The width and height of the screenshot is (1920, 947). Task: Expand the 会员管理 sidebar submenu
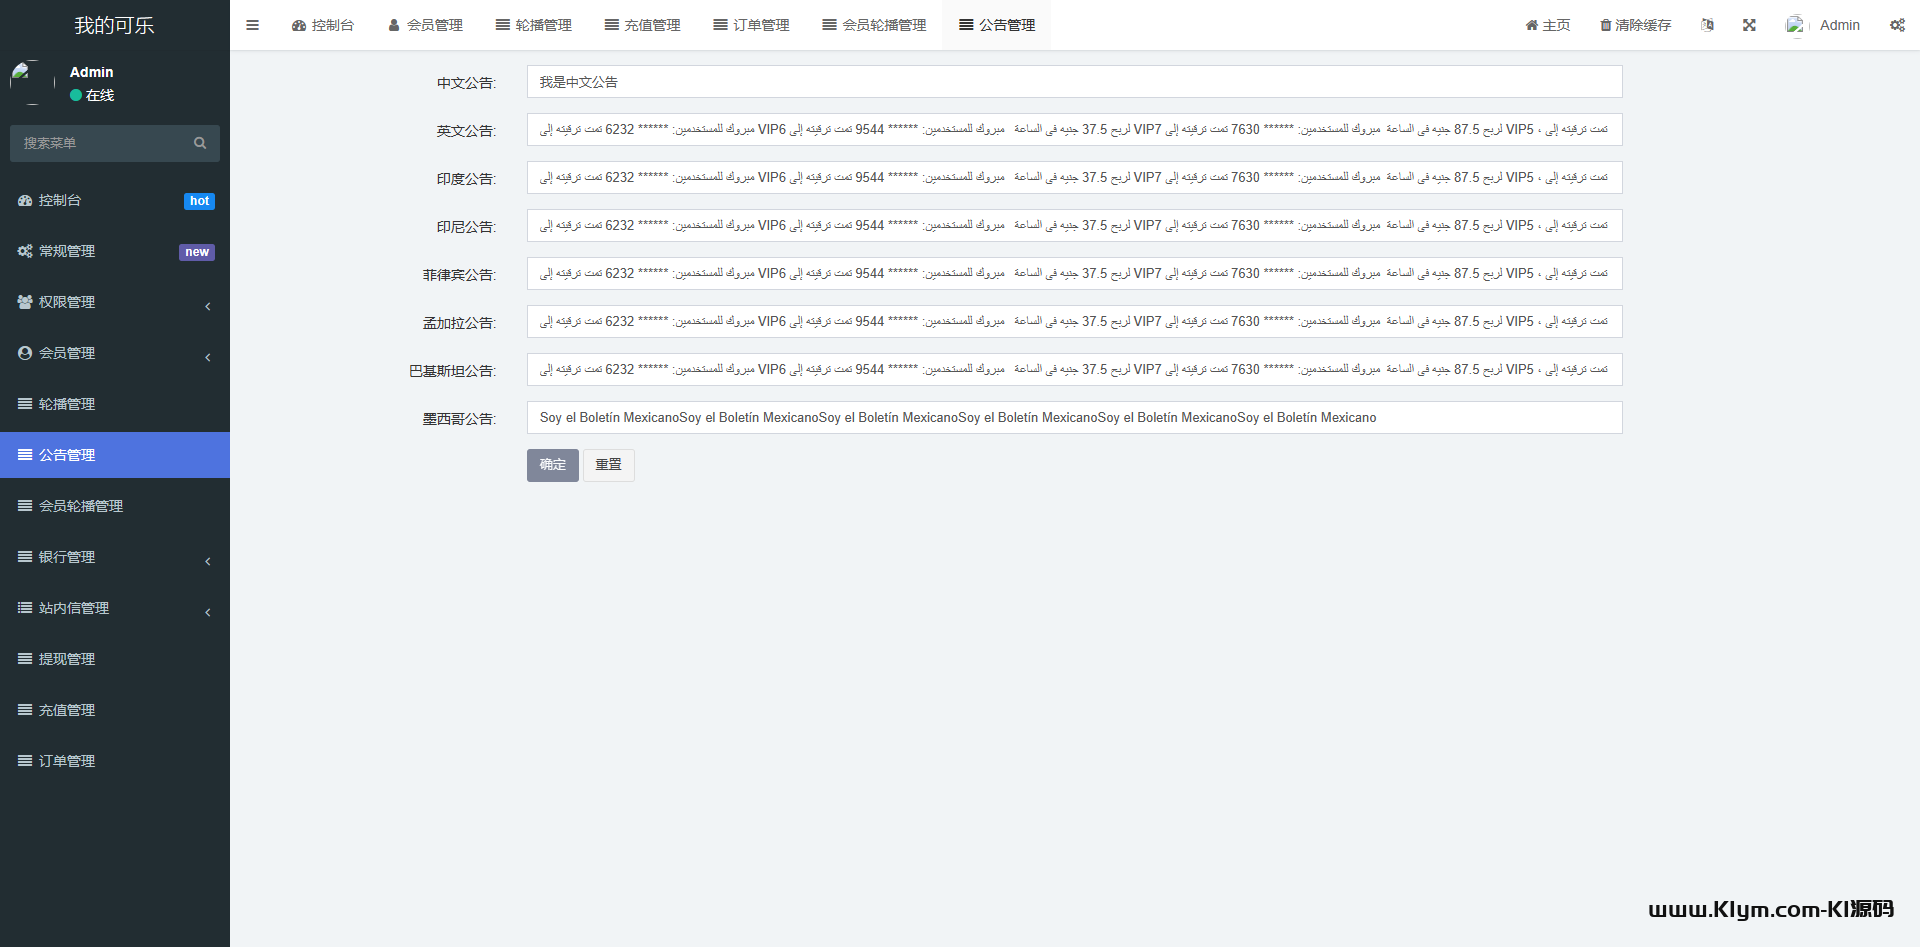point(115,354)
